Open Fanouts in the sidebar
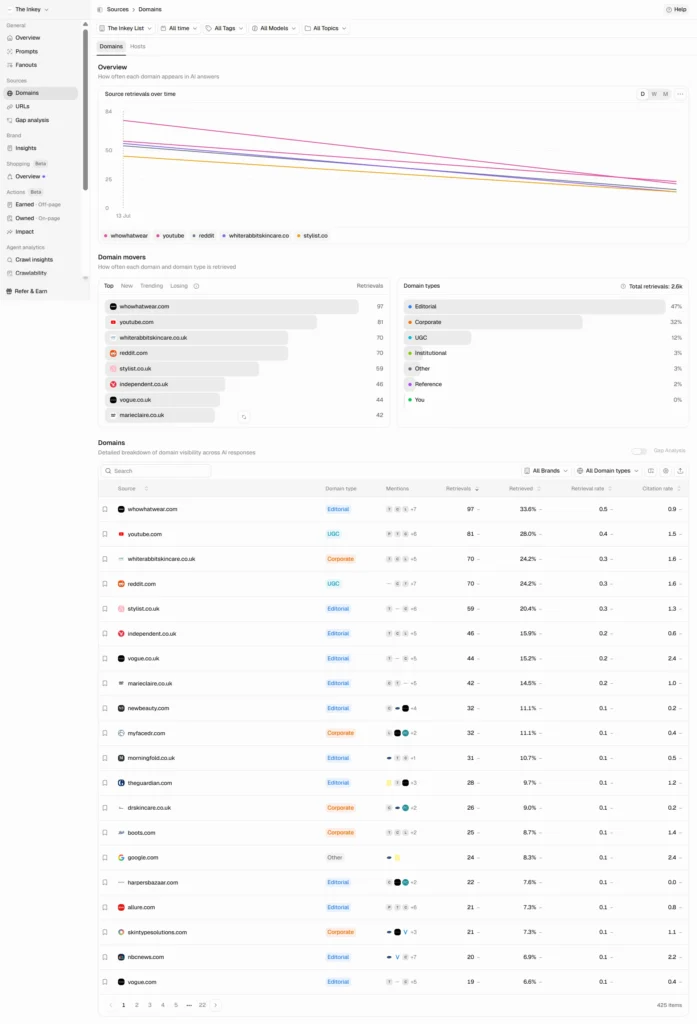Viewport: 697px width, 1024px height. tap(26, 65)
